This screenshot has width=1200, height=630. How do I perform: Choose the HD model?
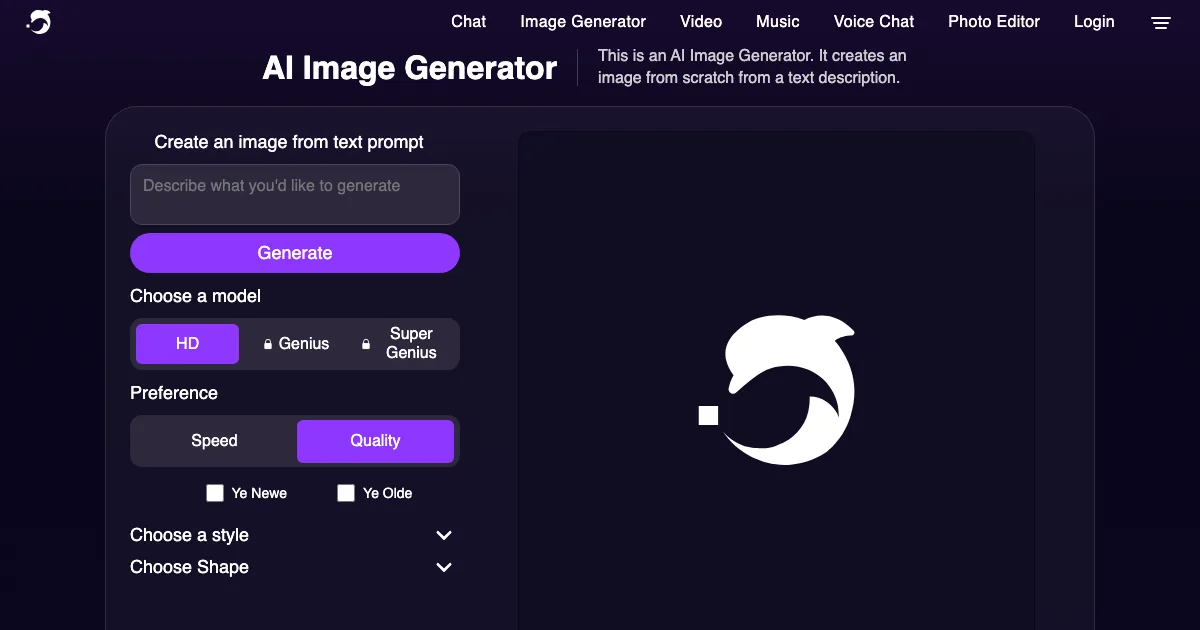pyautogui.click(x=188, y=344)
